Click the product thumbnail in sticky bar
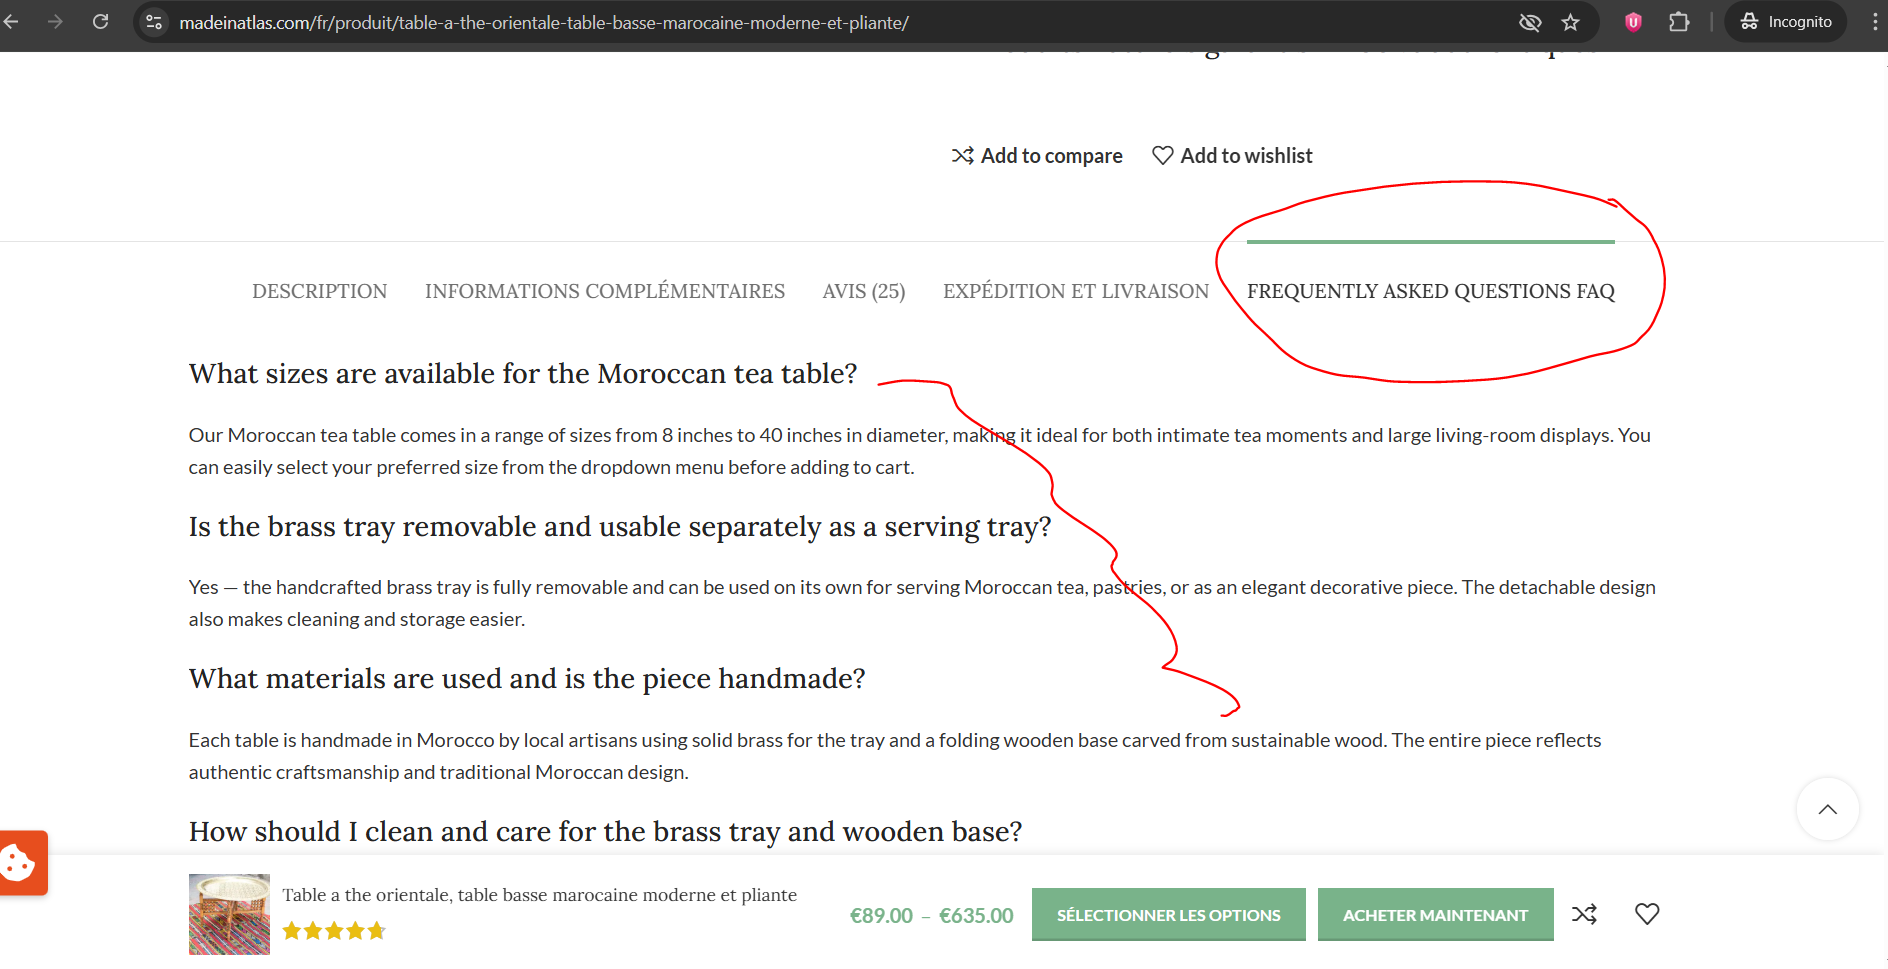This screenshot has height=969, width=1888. tap(229, 914)
